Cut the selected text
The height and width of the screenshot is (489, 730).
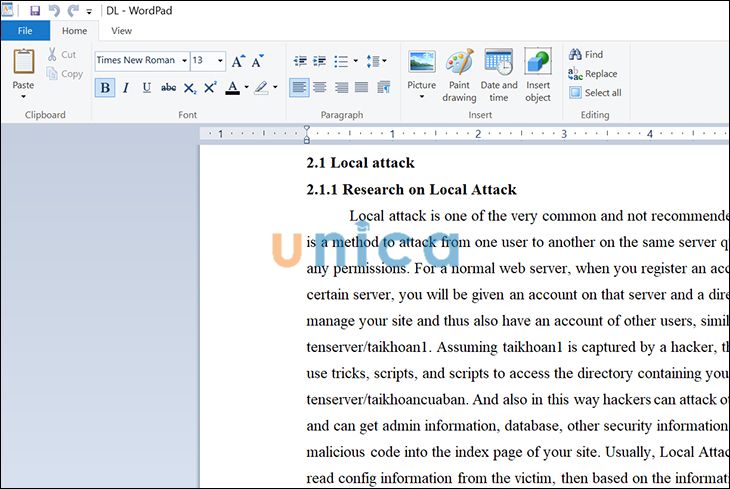tap(62, 54)
